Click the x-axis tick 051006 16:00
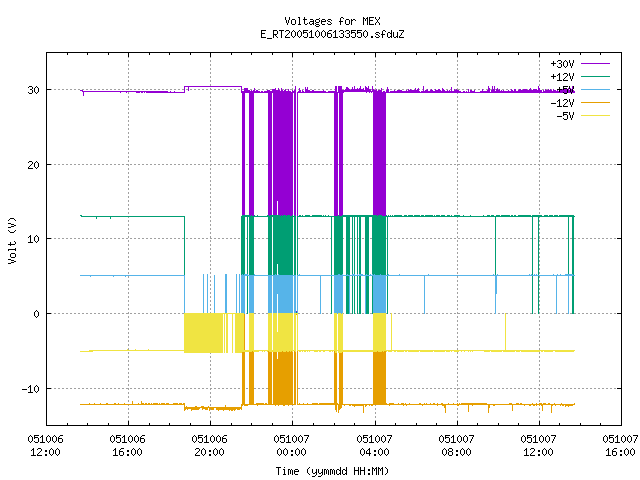 pos(128,446)
